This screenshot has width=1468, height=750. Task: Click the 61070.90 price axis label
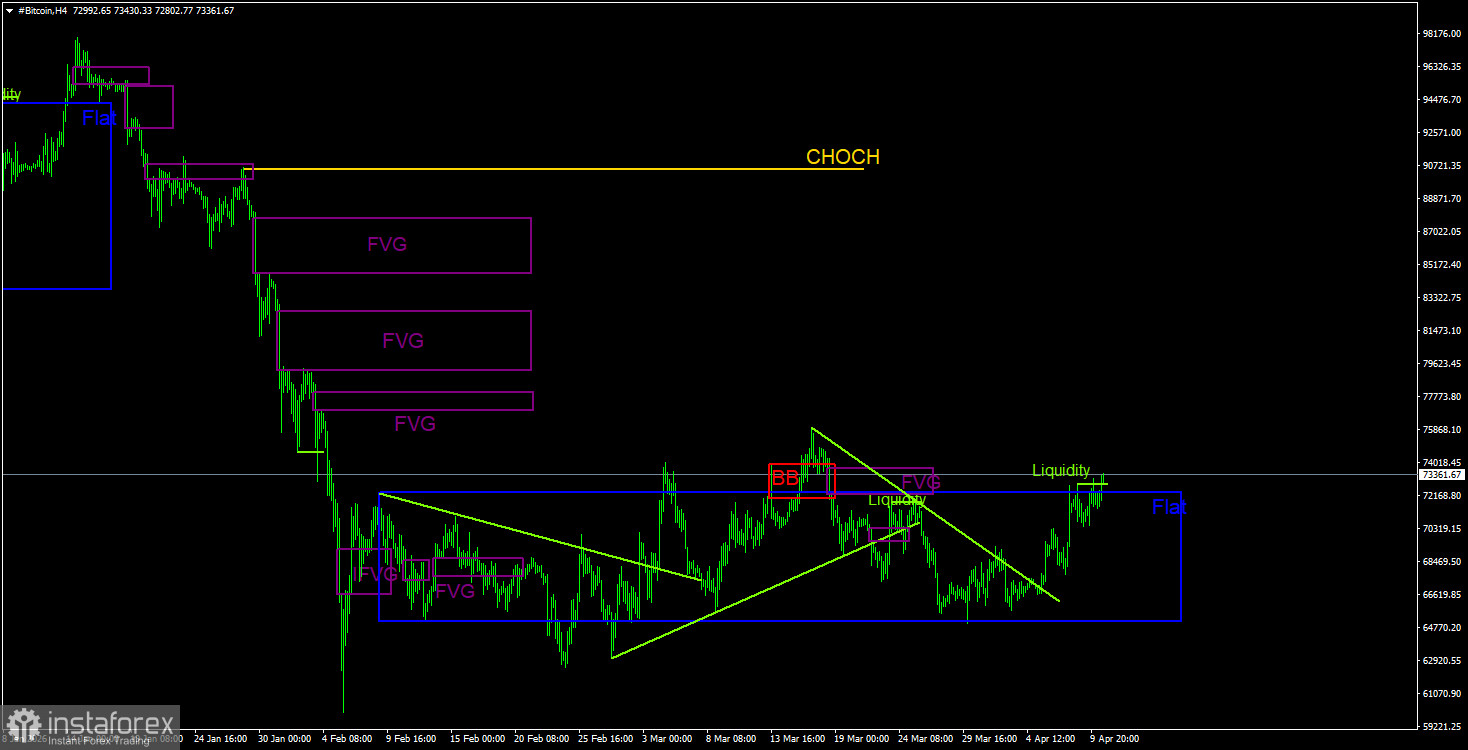pyautogui.click(x=1442, y=694)
